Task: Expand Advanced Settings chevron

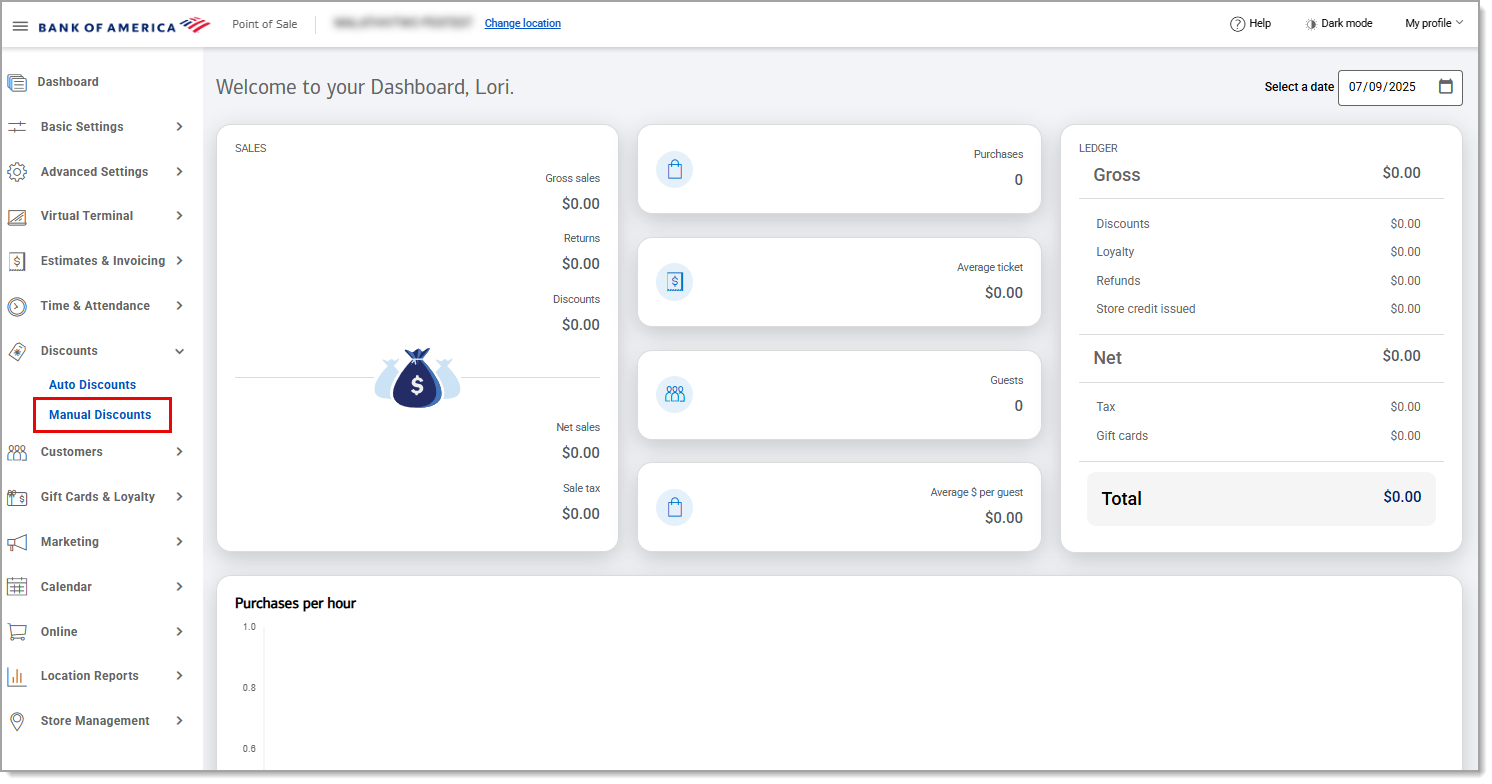Action: [x=179, y=172]
